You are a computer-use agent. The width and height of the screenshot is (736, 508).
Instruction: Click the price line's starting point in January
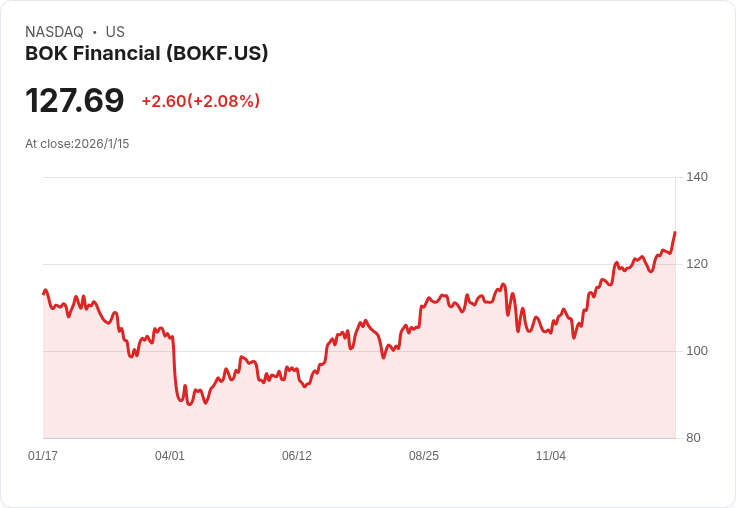point(43,293)
